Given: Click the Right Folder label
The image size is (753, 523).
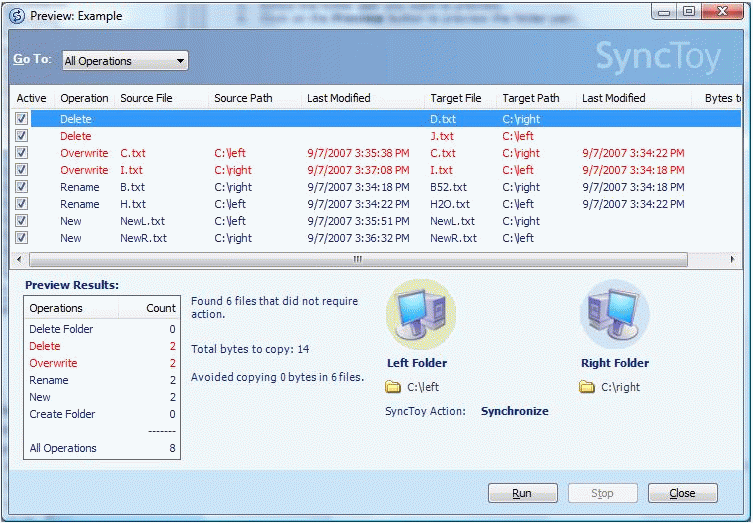Looking at the screenshot, I should click(x=615, y=363).
